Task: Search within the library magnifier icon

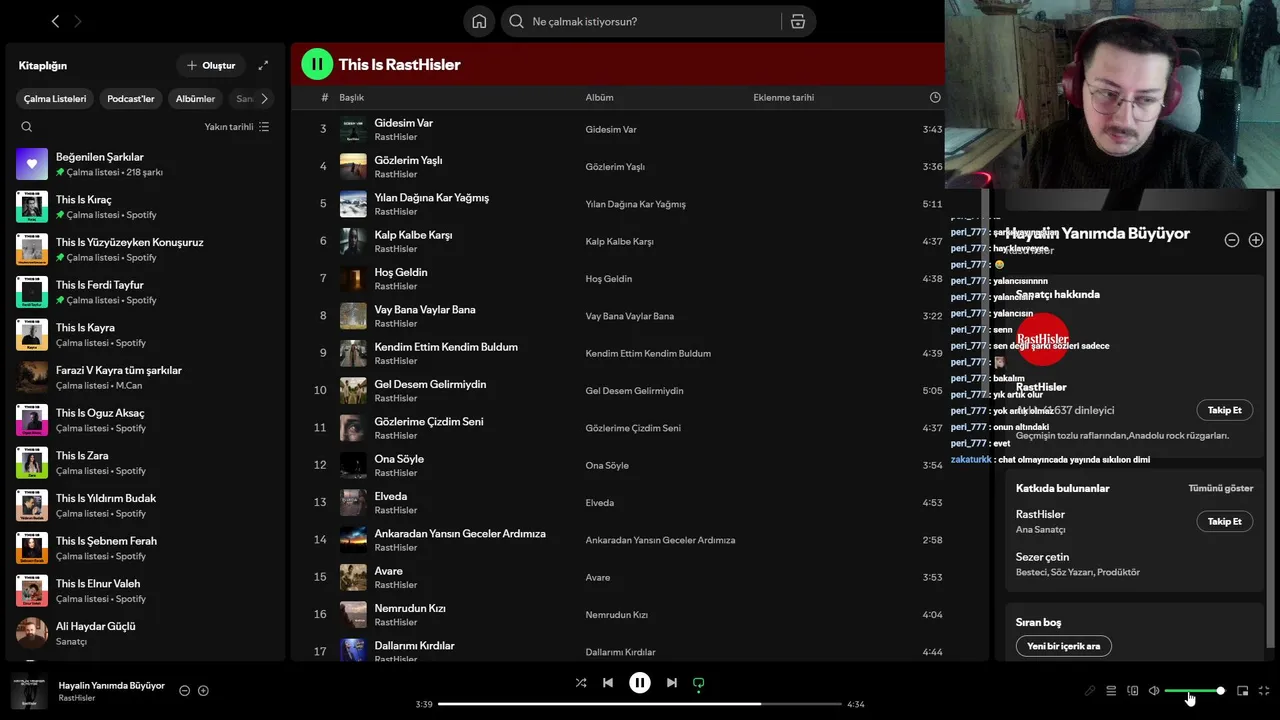Action: point(27,127)
